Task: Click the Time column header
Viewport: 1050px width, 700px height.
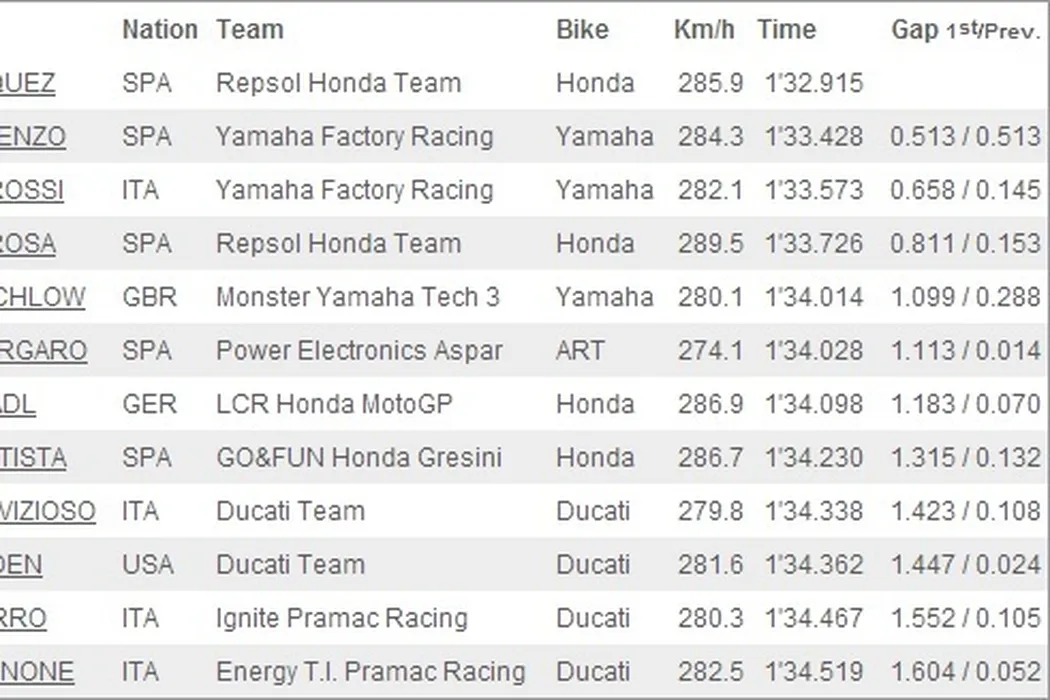Action: [x=786, y=30]
